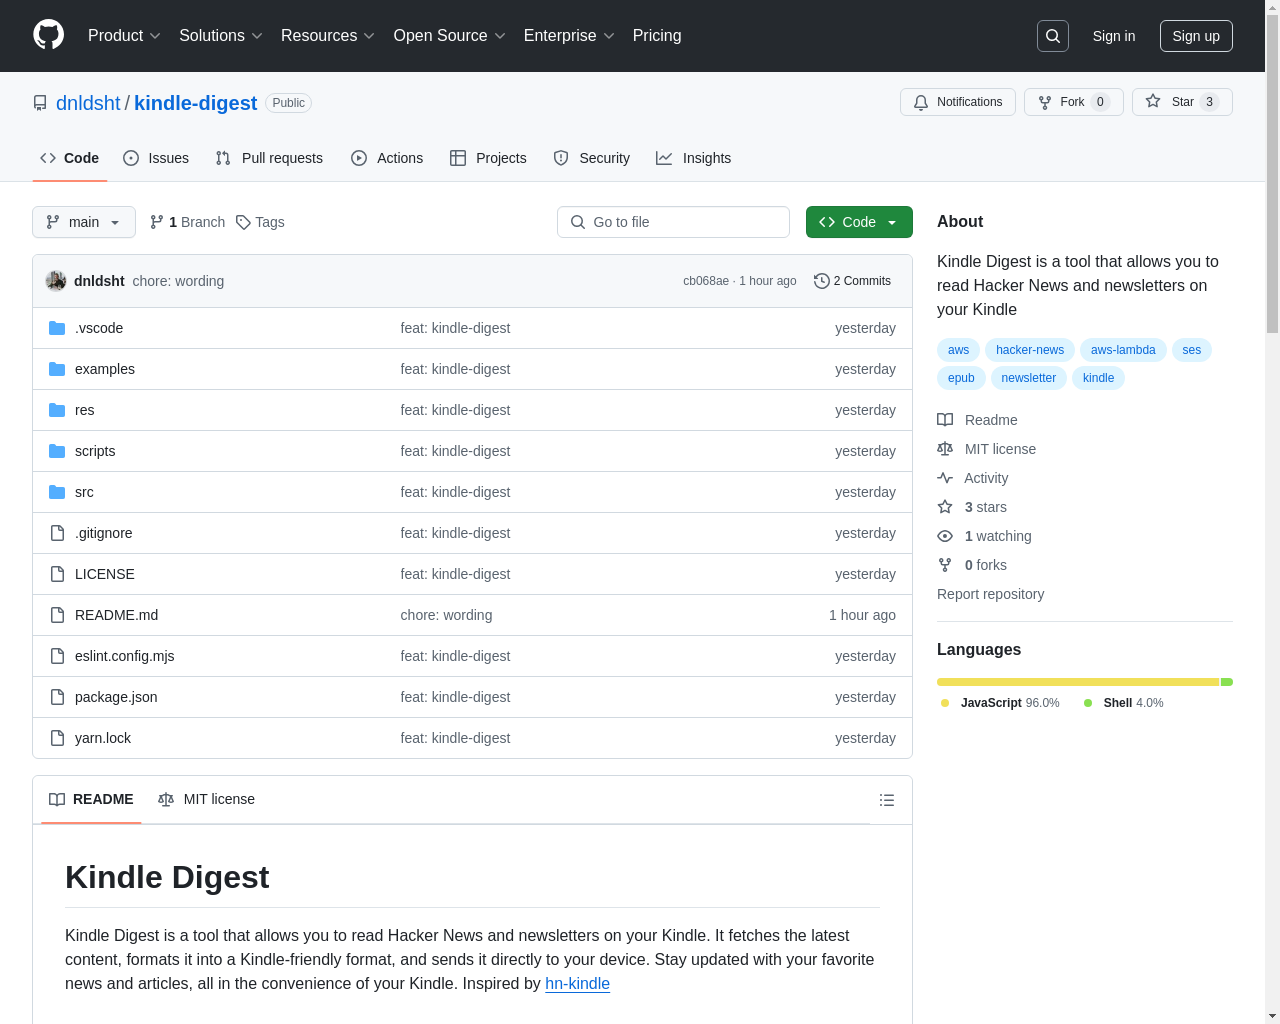Open the main branch selector dropdown
This screenshot has height=1024, width=1280.
tap(84, 222)
